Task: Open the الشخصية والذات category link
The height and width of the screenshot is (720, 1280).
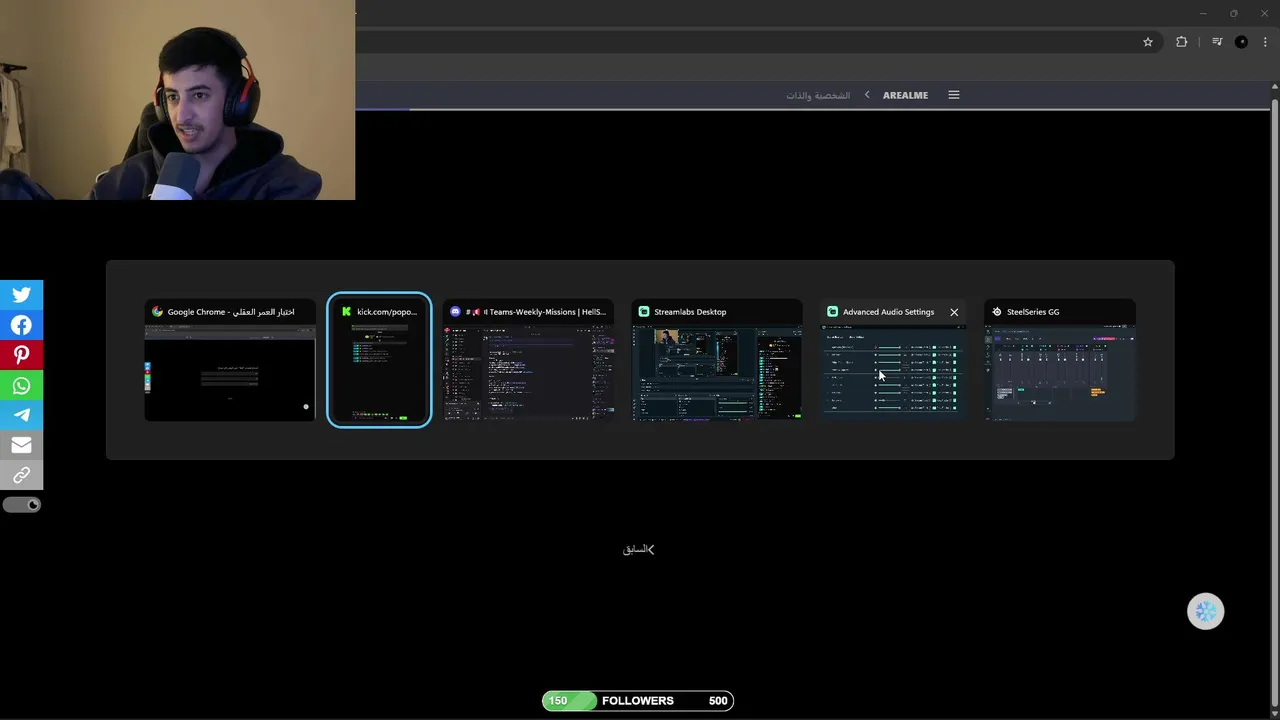Action: (x=818, y=95)
